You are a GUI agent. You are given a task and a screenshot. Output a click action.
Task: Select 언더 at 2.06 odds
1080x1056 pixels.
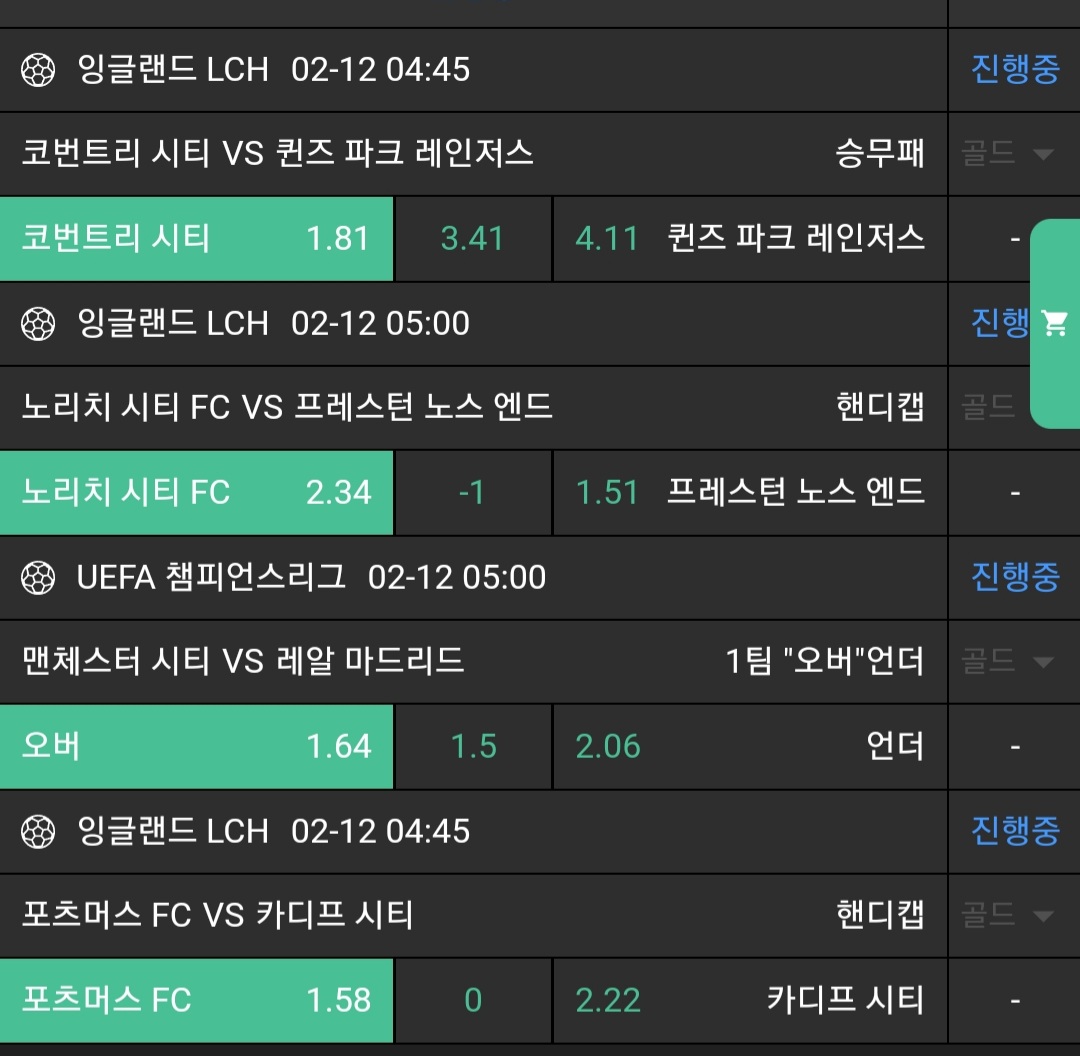pos(750,747)
